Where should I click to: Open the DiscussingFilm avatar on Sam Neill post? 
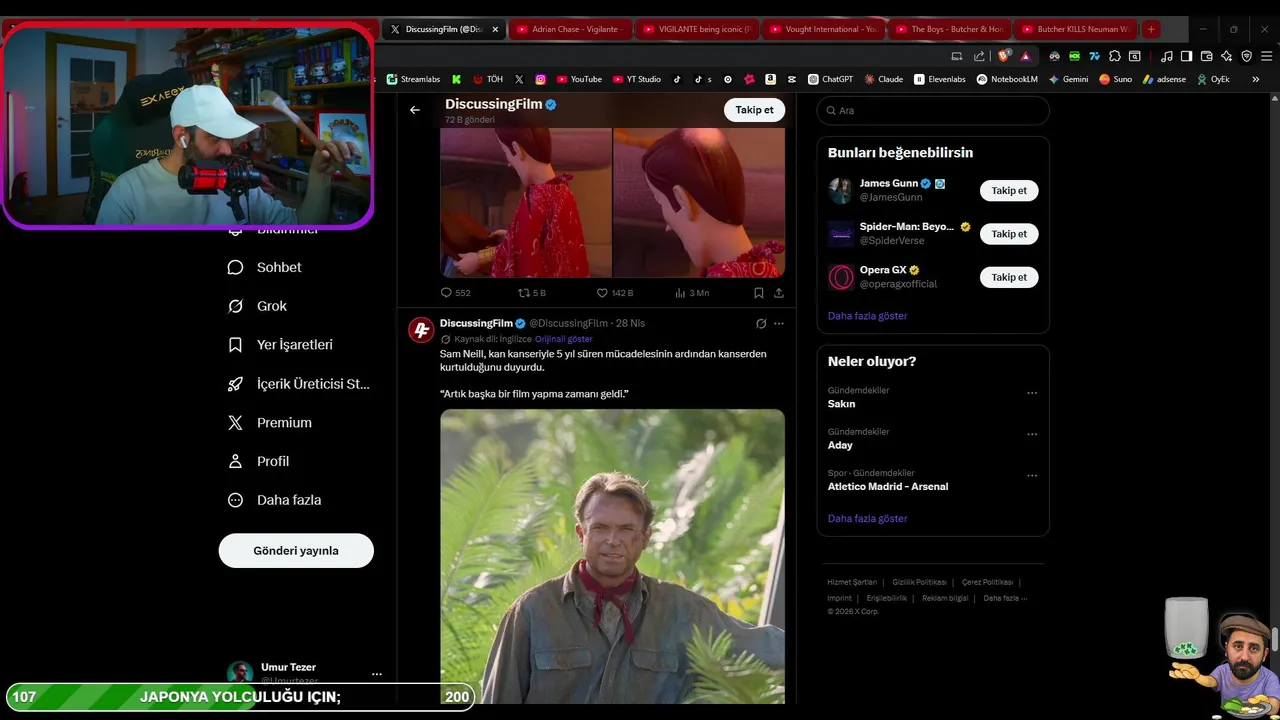coord(421,330)
